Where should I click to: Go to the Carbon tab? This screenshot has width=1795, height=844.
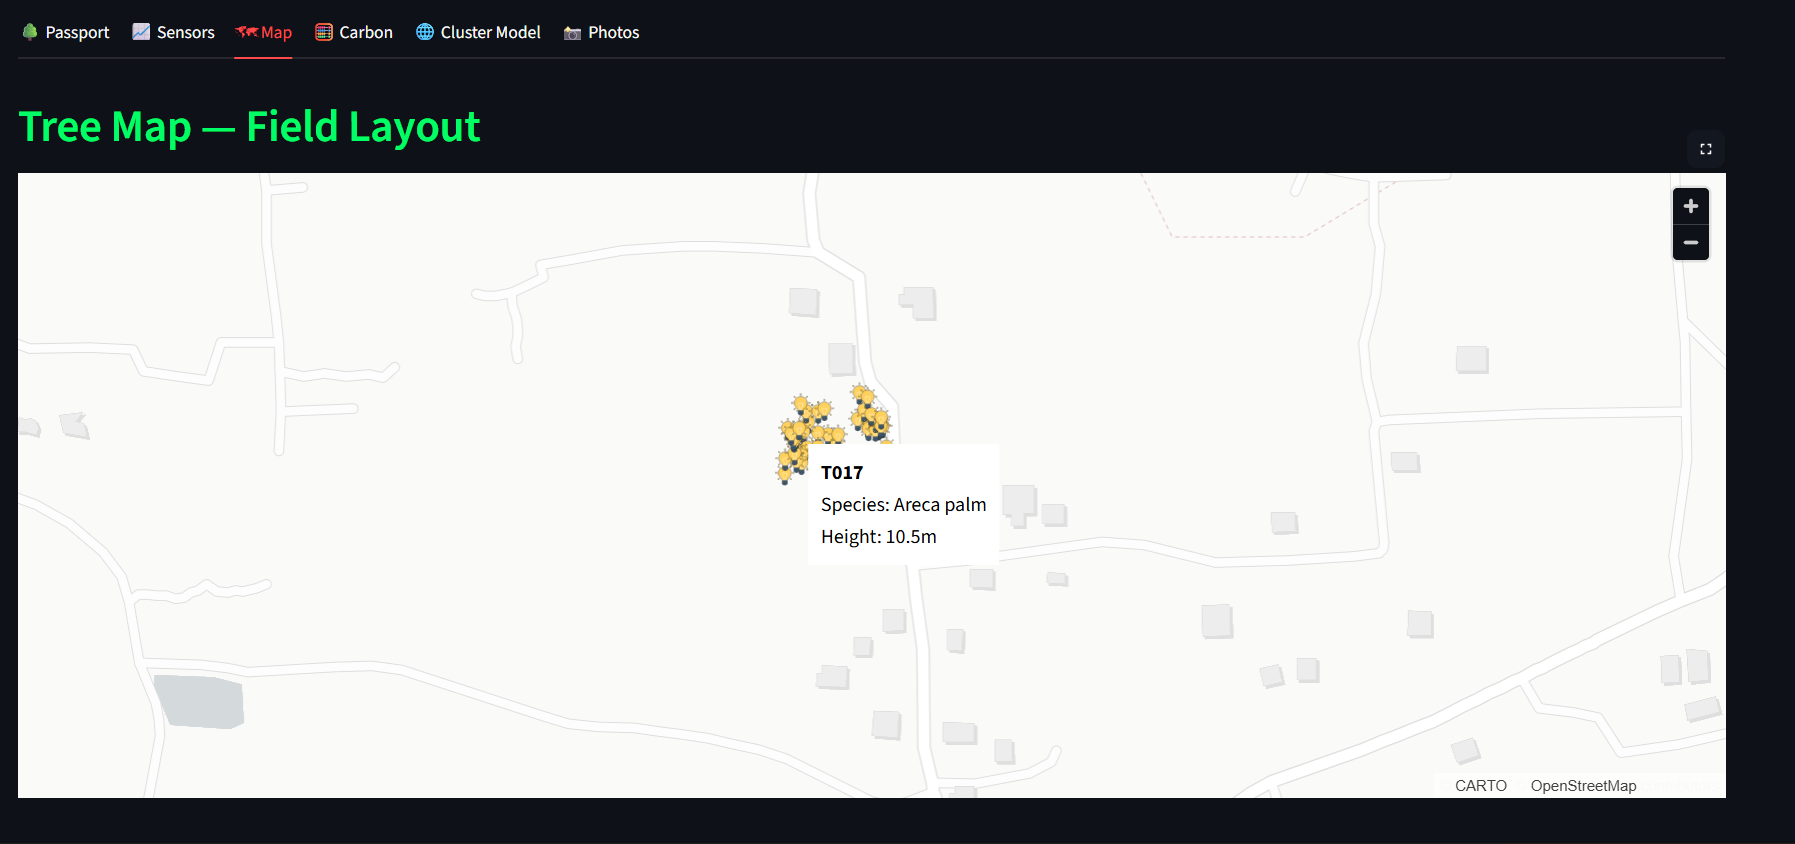tap(354, 32)
